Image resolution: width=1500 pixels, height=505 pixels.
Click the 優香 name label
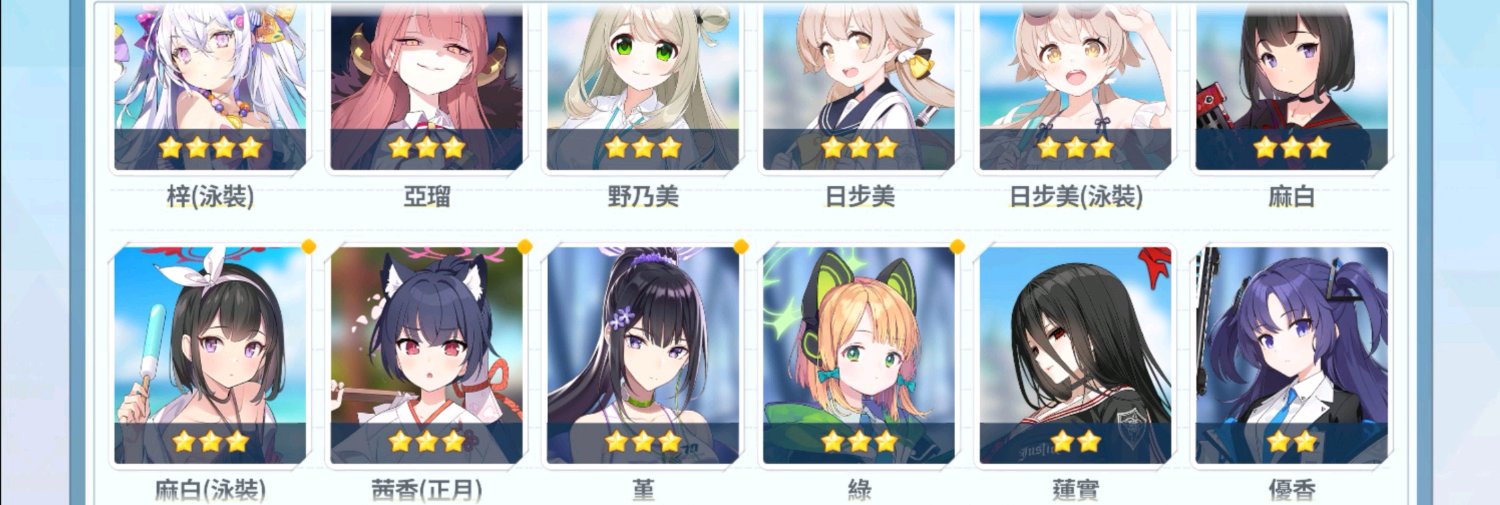(x=1291, y=491)
